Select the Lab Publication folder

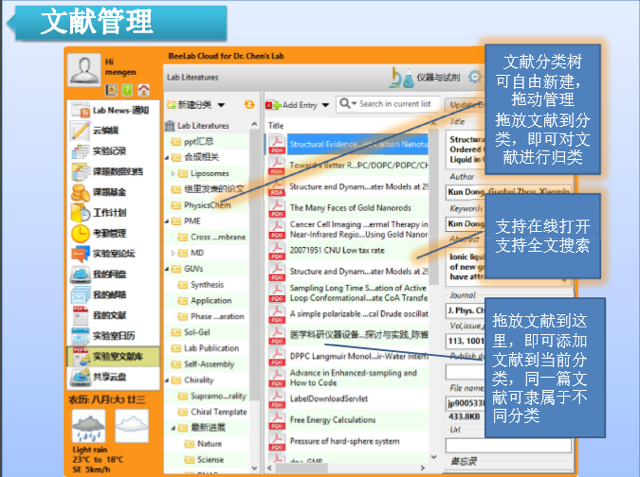211,348
